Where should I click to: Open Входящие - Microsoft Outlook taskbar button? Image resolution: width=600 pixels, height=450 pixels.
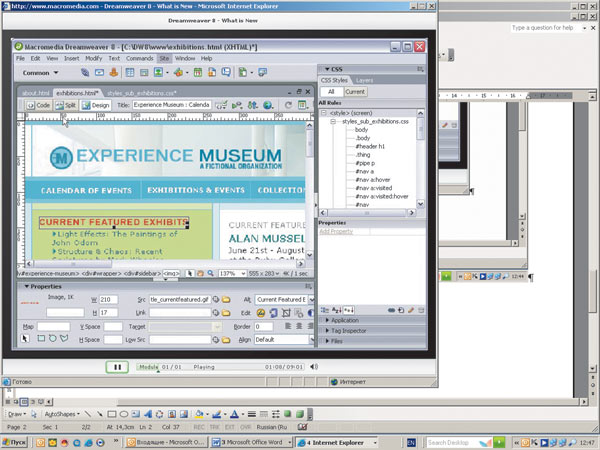[x=167, y=442]
